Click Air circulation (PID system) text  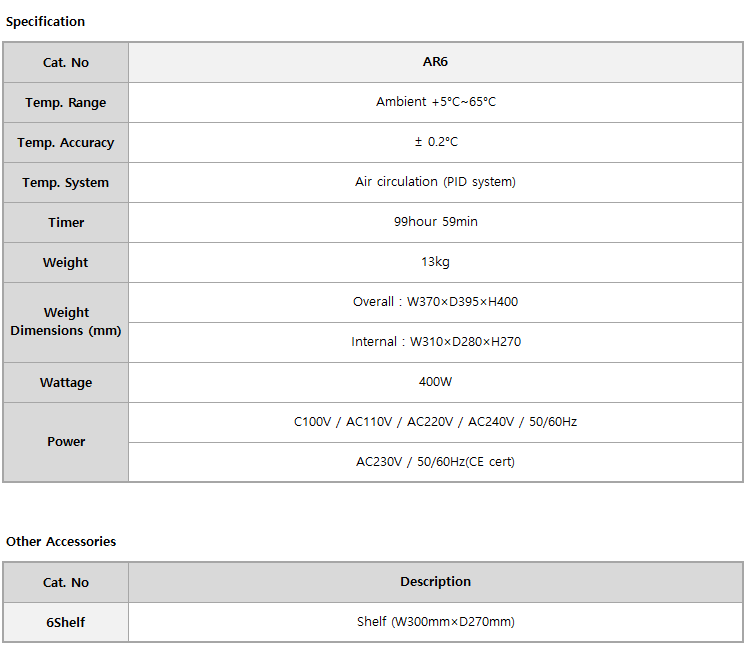pyautogui.click(x=435, y=182)
